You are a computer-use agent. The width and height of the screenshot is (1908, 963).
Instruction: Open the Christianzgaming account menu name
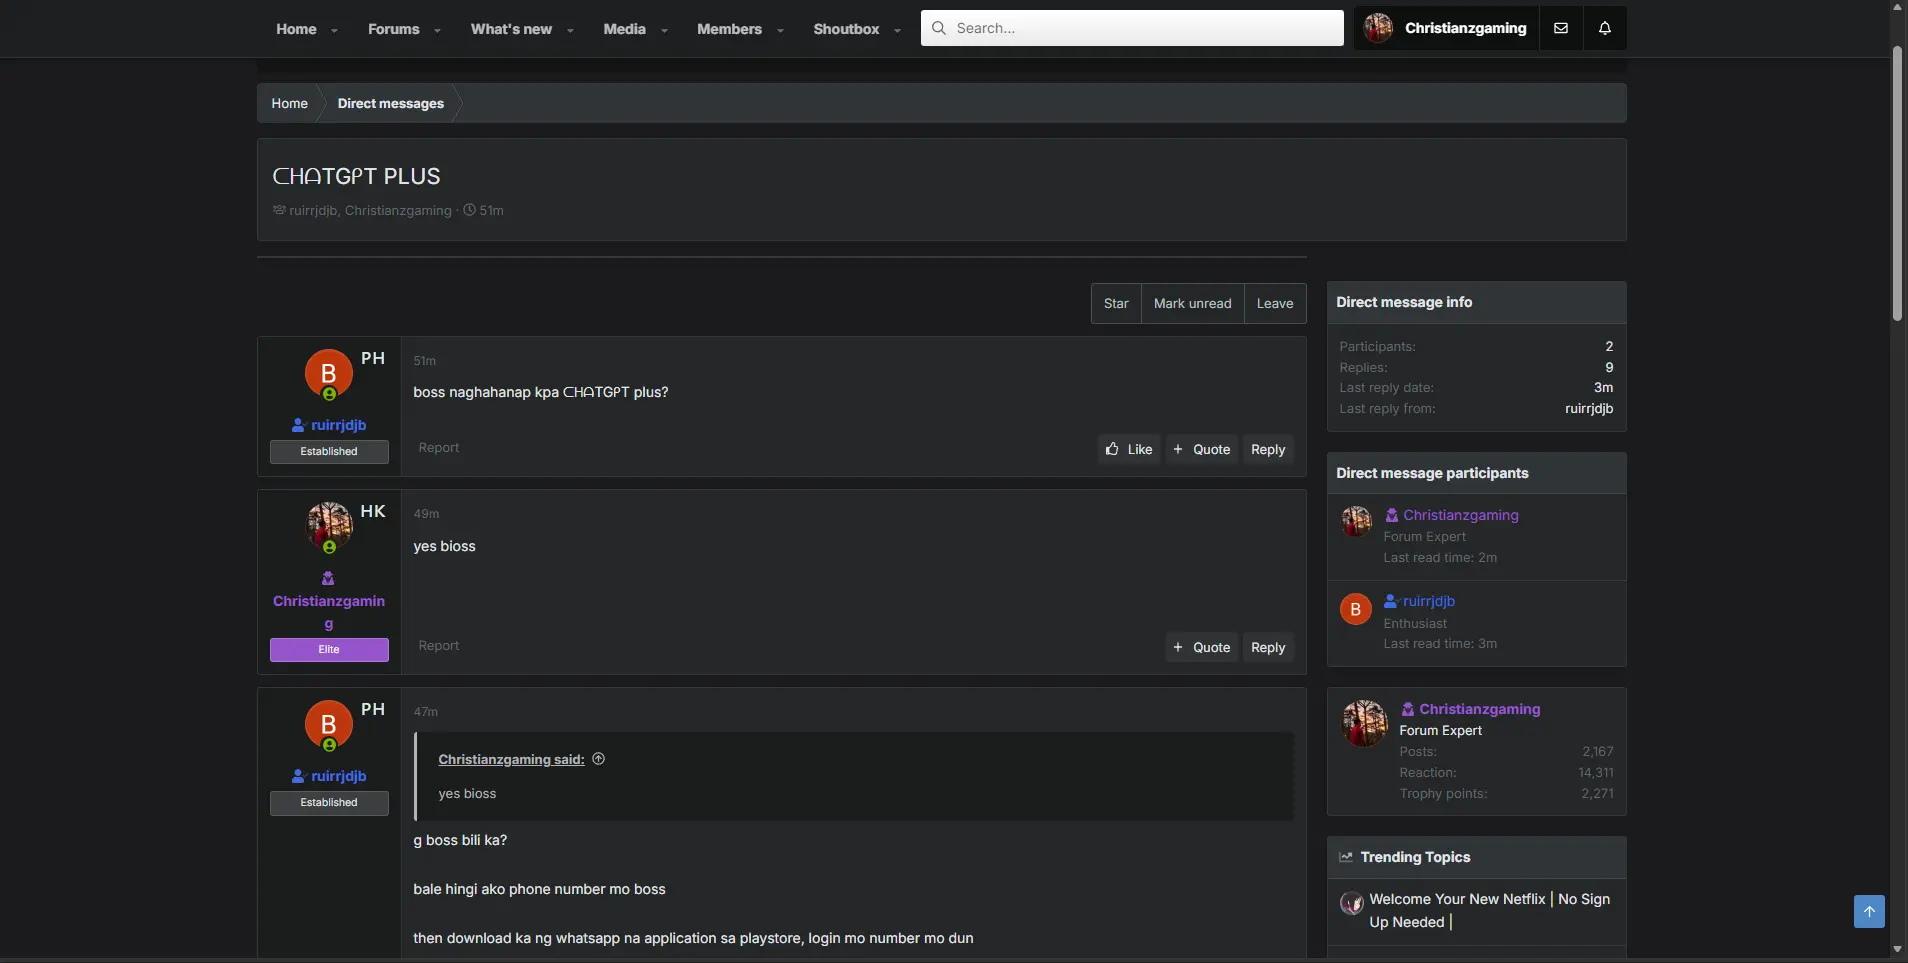1465,28
